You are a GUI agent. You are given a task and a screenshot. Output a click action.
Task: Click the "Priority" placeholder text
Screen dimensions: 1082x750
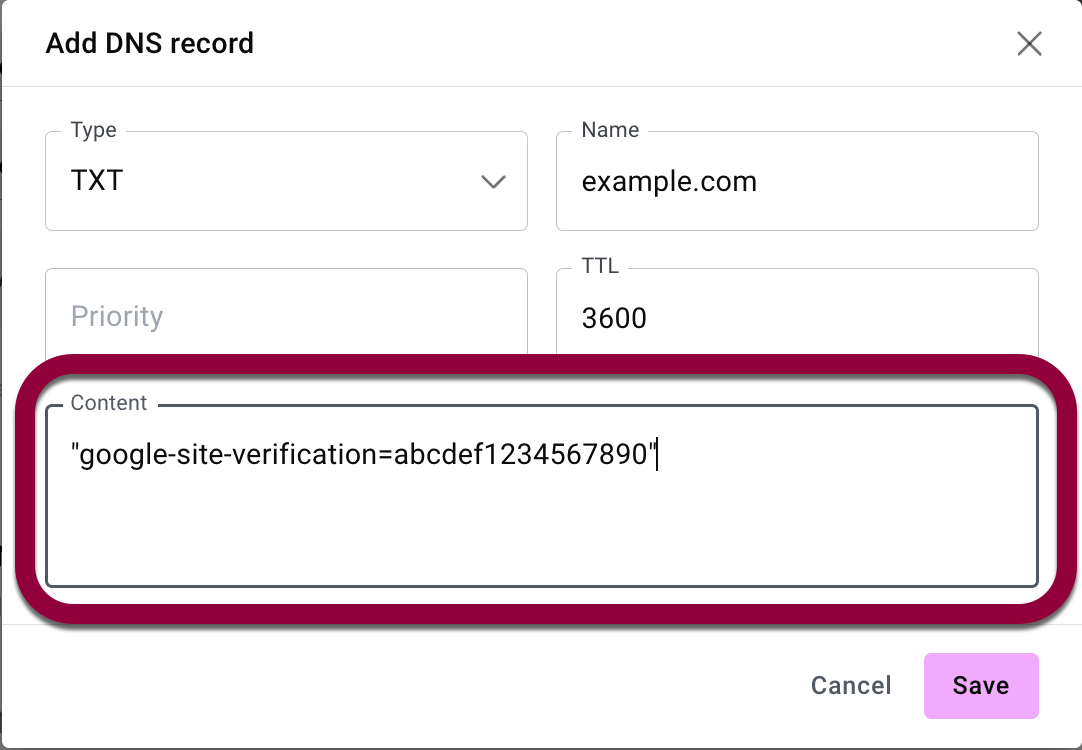(117, 317)
